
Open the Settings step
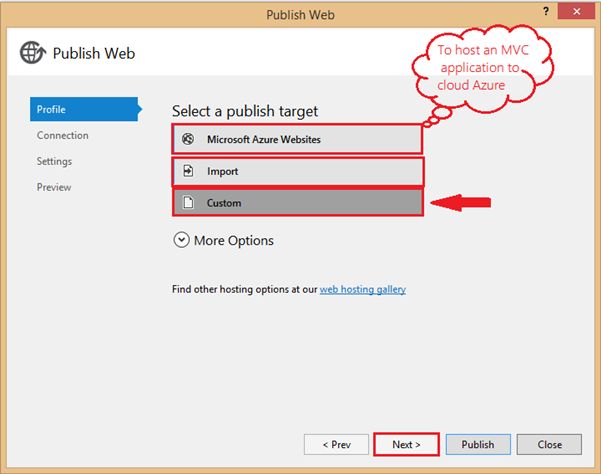[x=54, y=161]
